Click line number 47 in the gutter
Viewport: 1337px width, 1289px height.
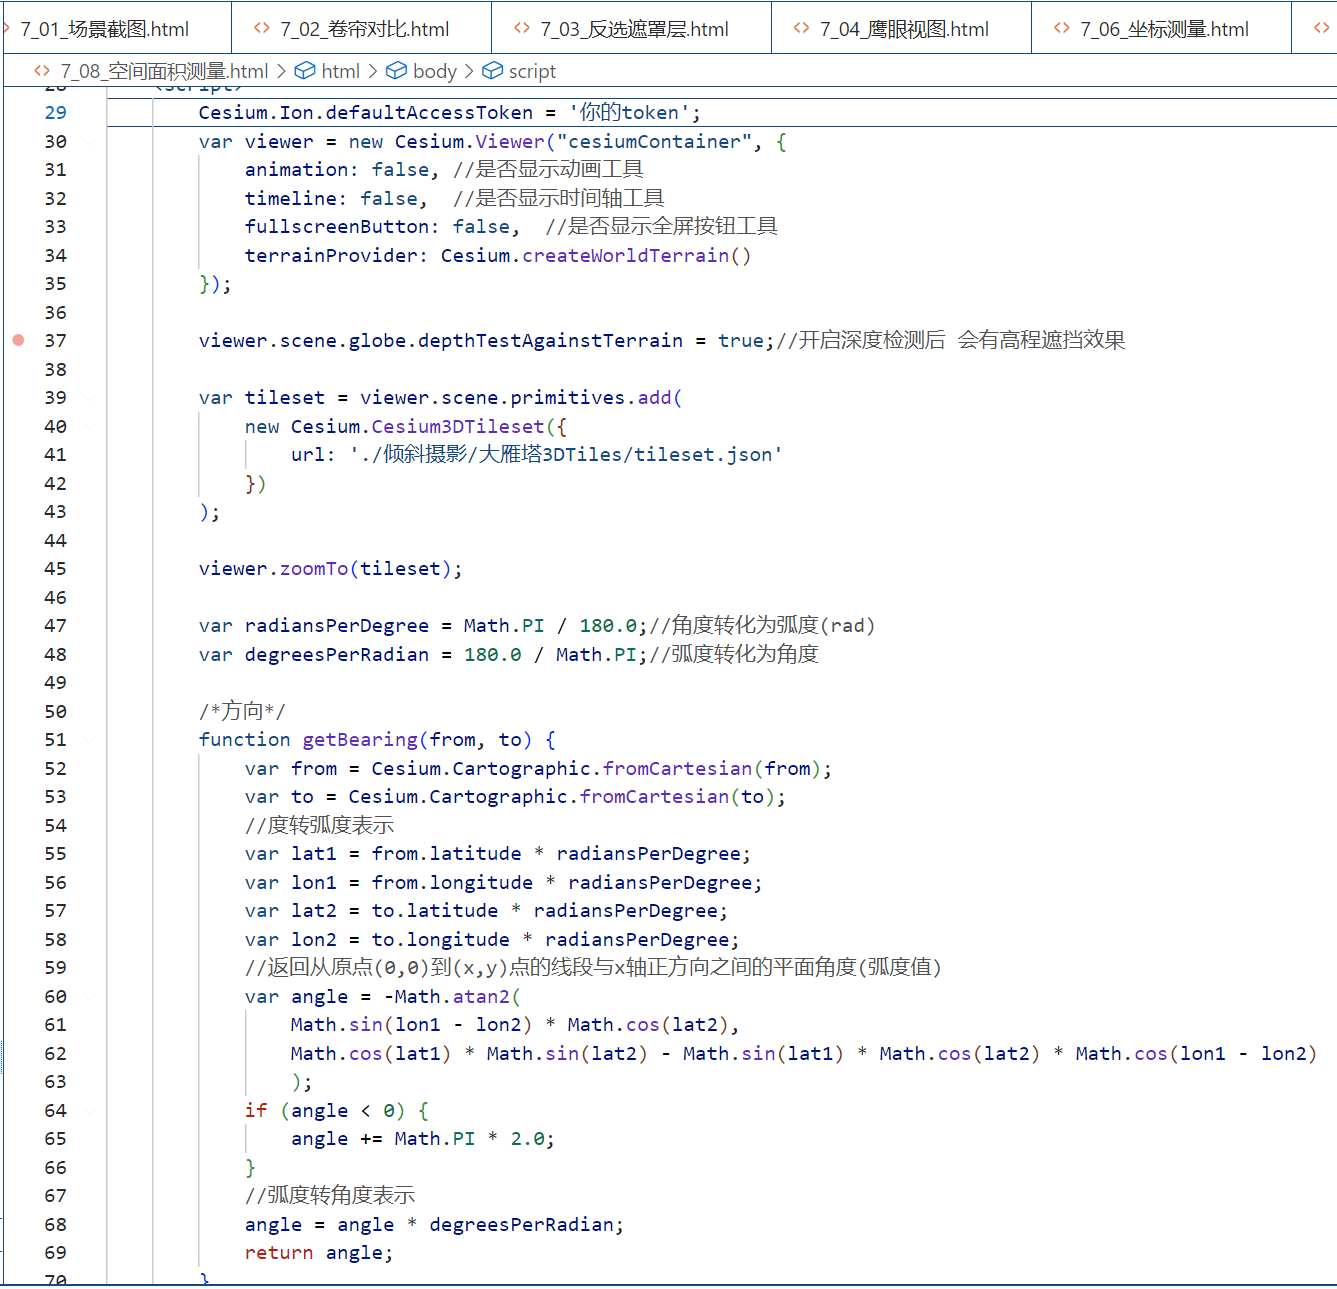(x=55, y=626)
